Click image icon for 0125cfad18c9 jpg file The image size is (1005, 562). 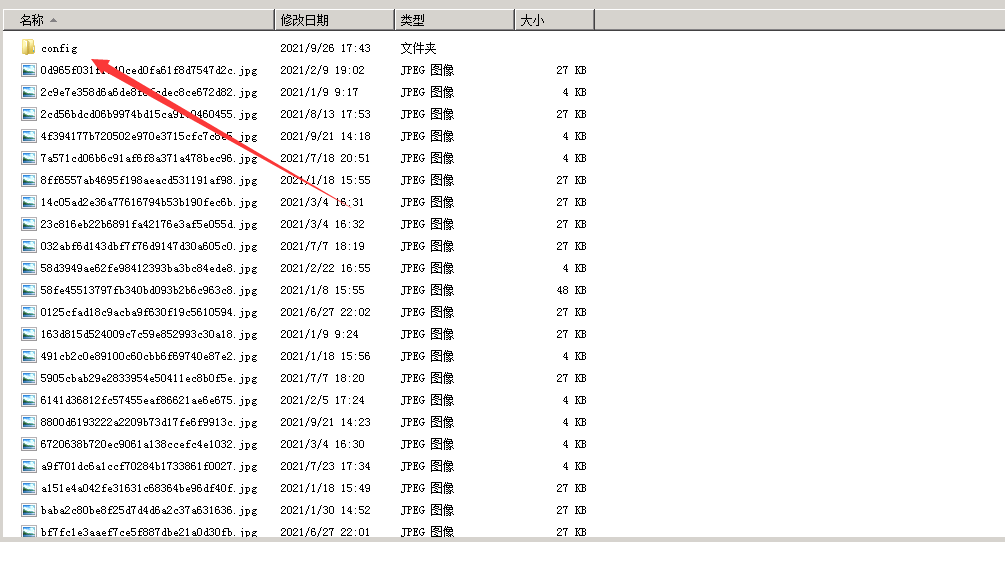pos(29,312)
